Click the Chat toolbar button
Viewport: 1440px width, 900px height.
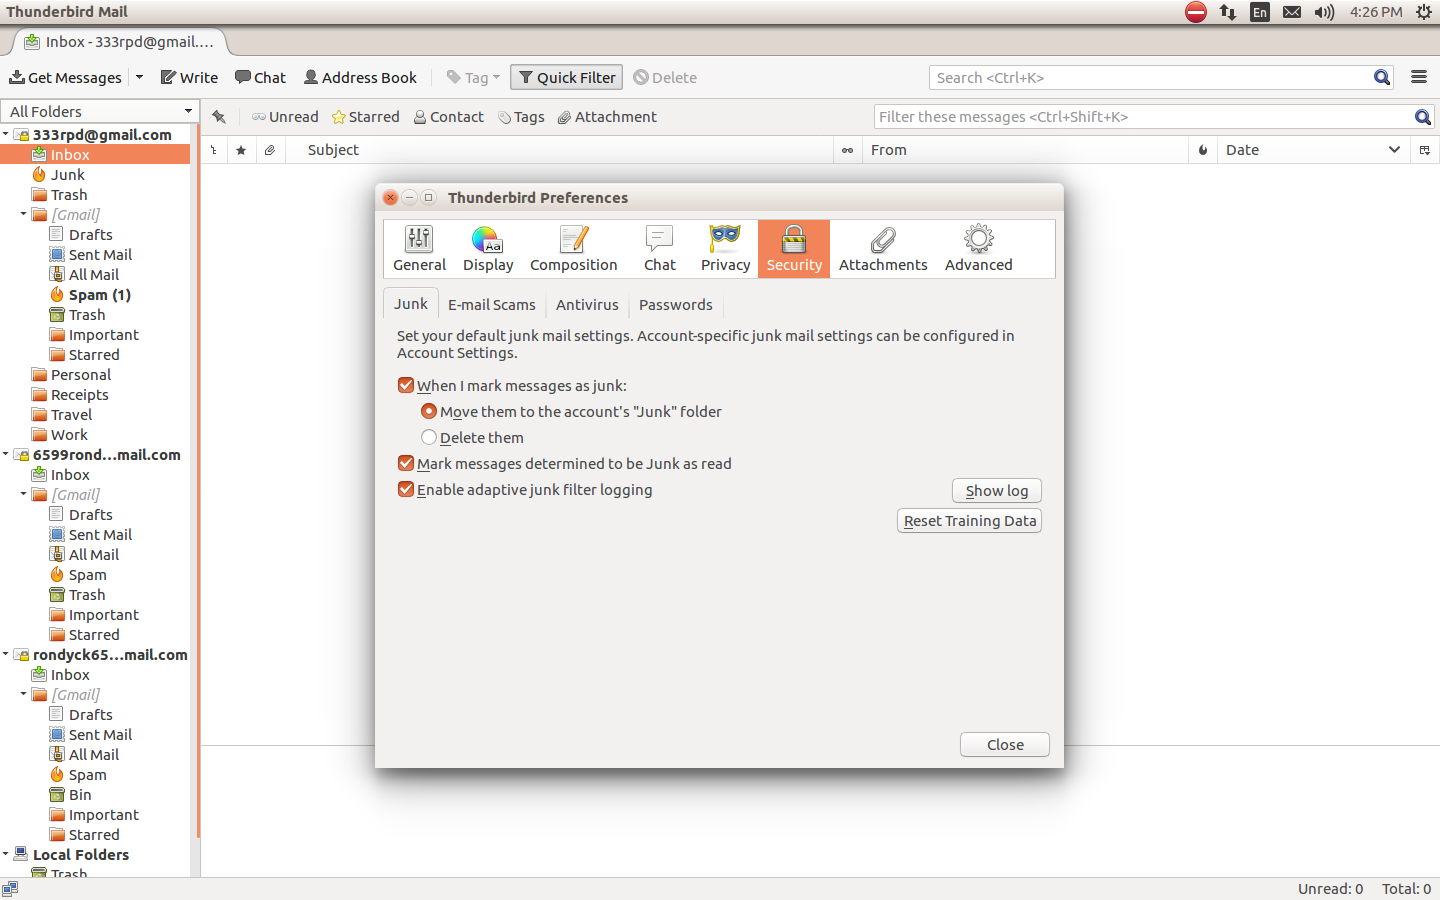260,78
